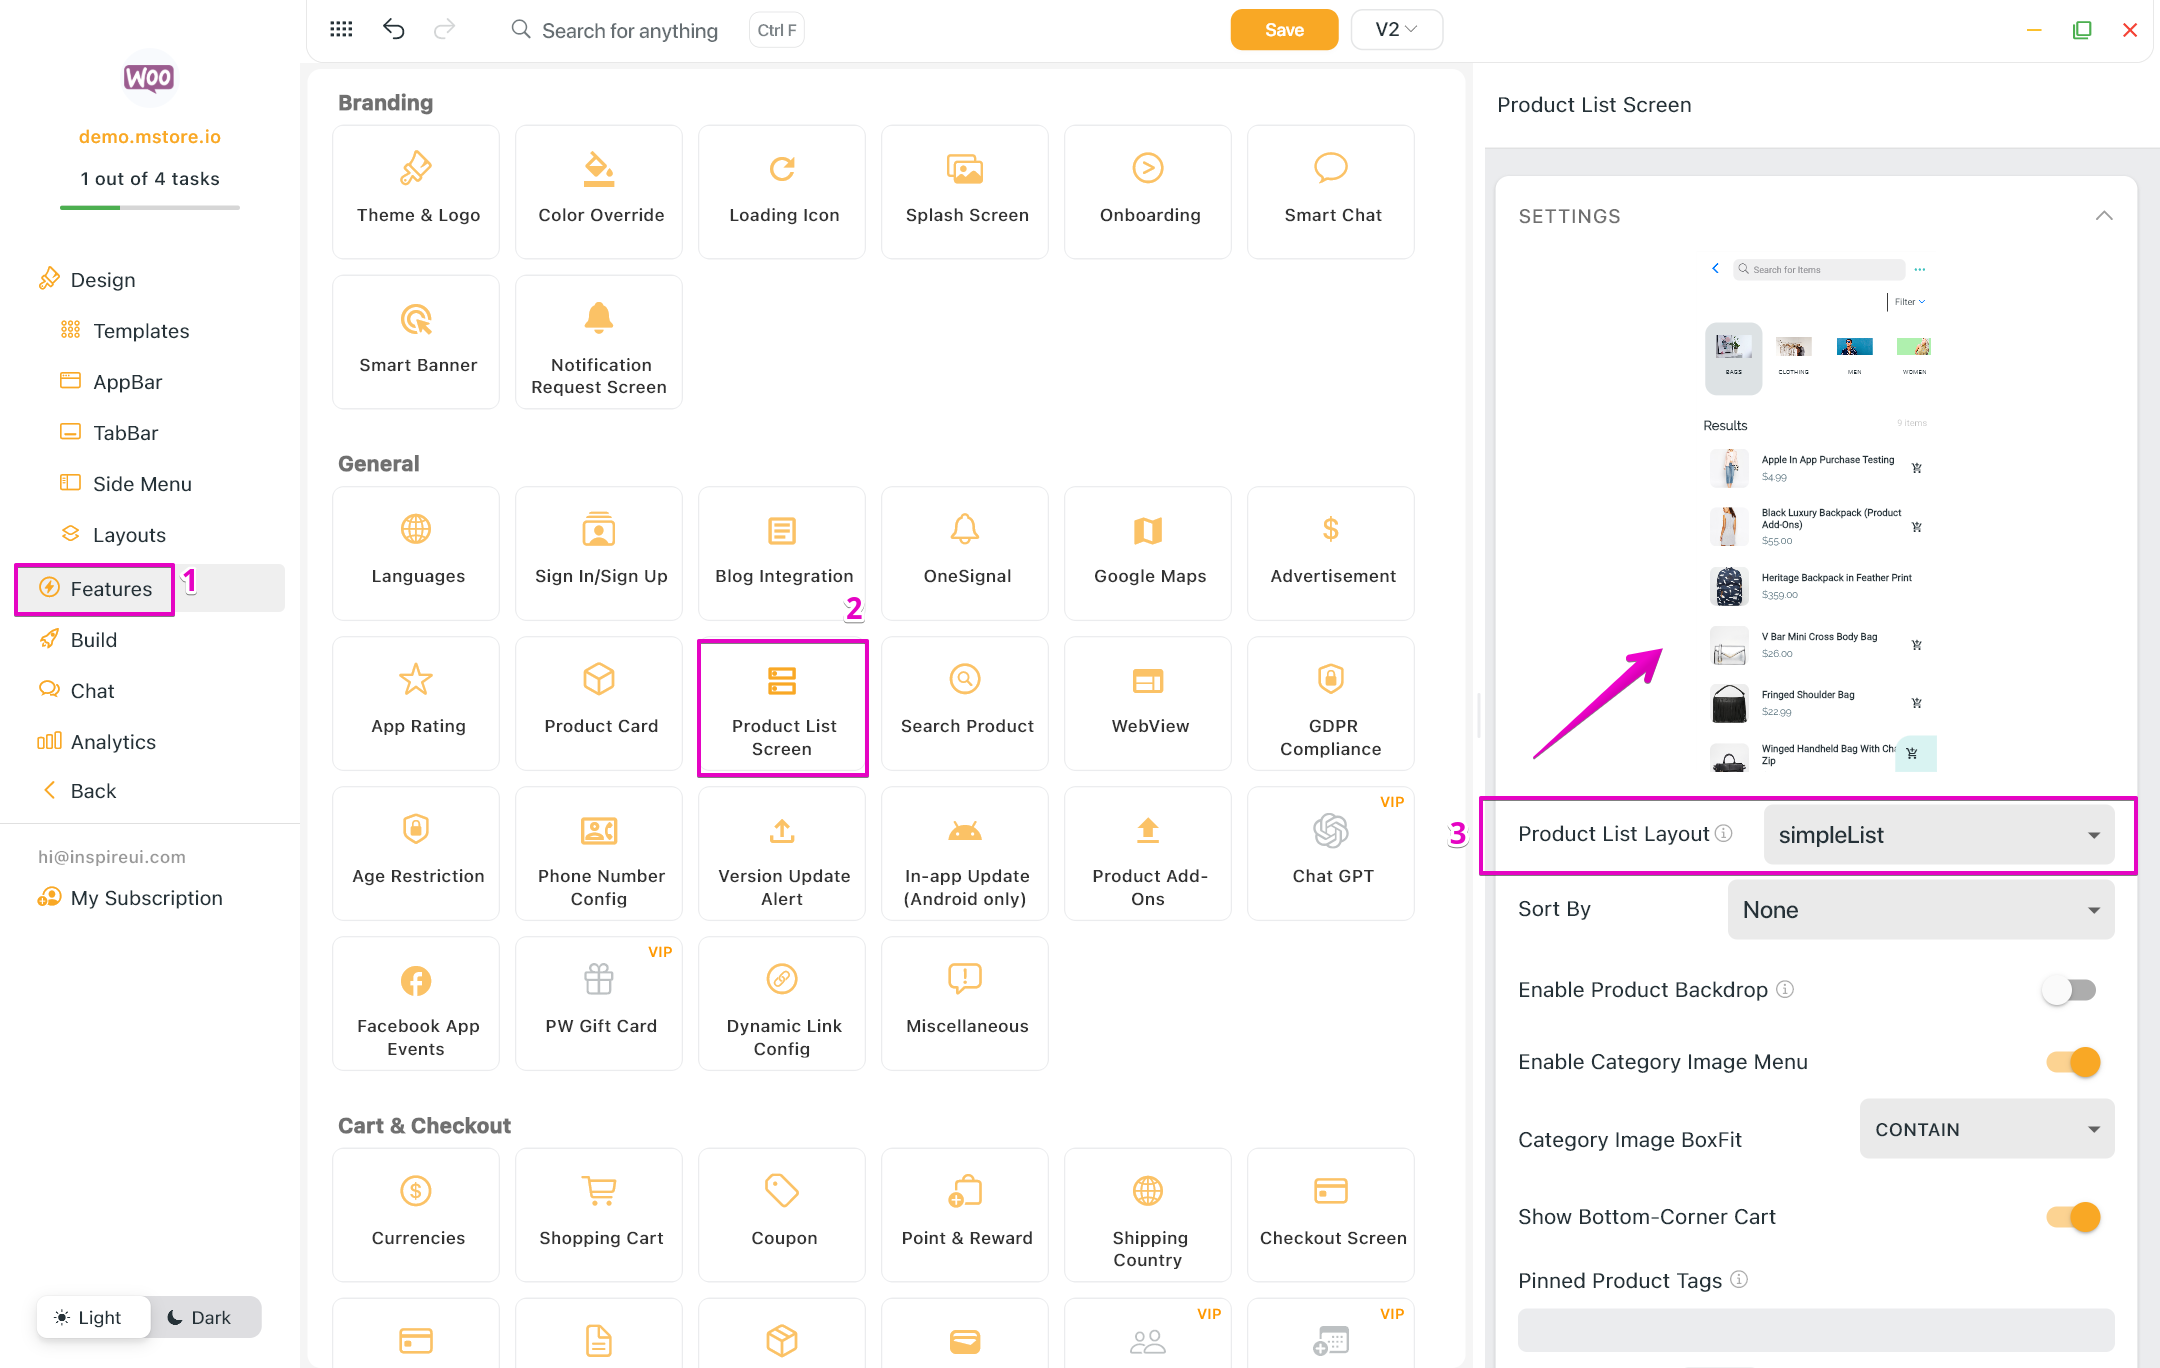
Task: Open Templates in the sidebar
Action: (x=141, y=331)
